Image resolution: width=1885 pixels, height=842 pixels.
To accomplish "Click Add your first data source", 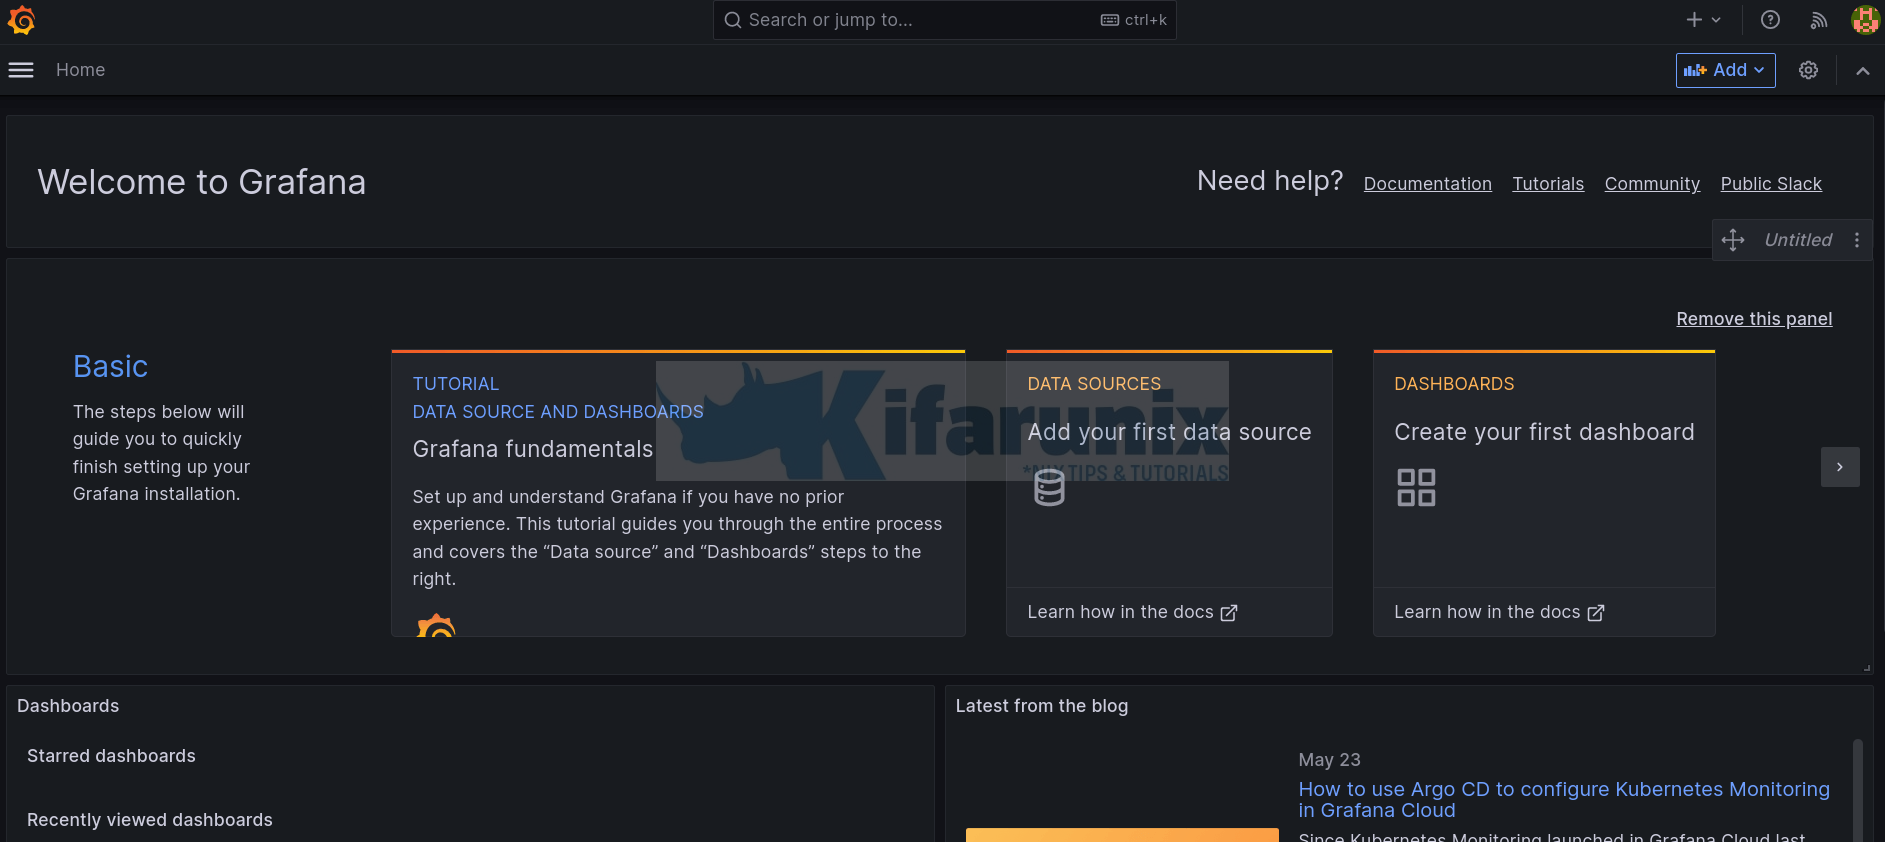I will click(1169, 432).
